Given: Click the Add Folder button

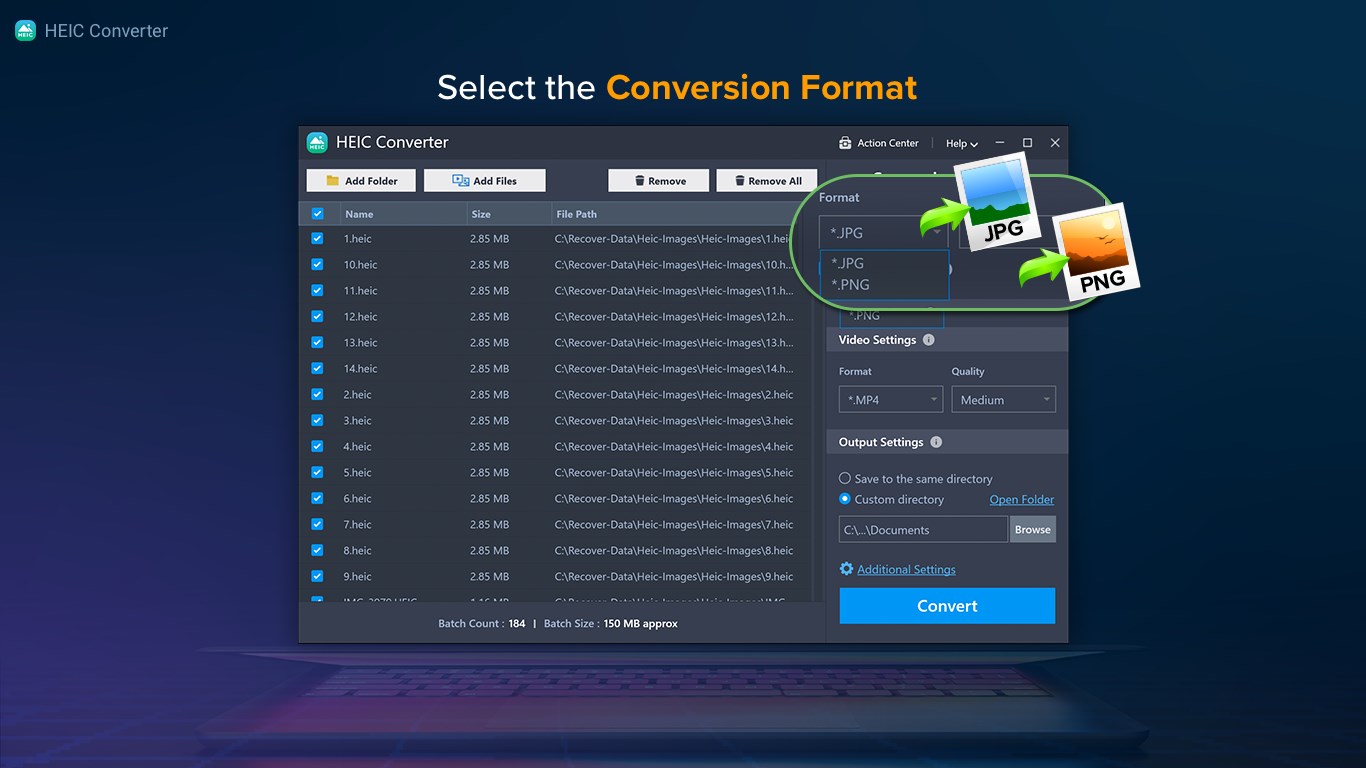Looking at the screenshot, I should coord(361,181).
